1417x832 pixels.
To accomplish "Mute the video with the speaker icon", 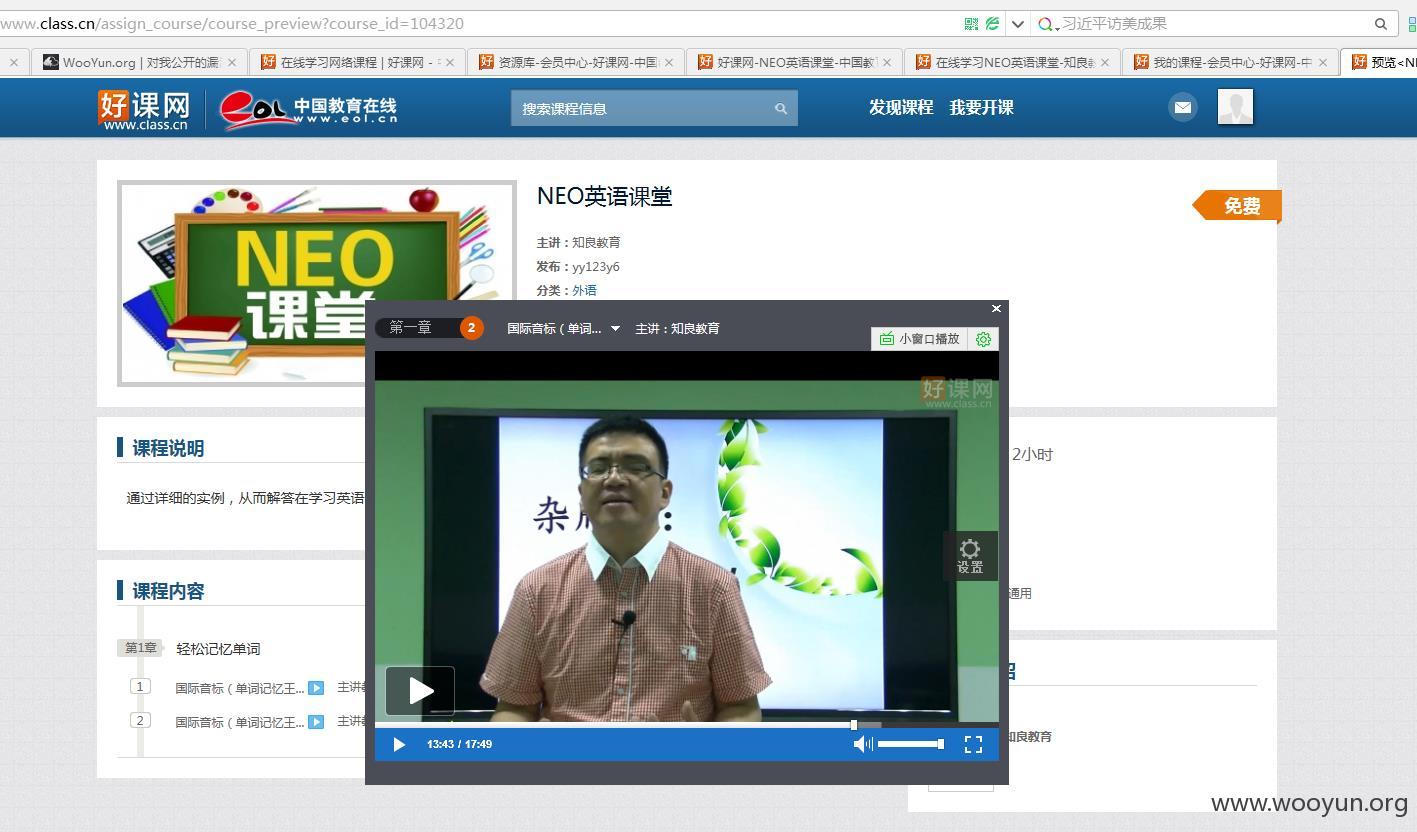I will (x=862, y=744).
